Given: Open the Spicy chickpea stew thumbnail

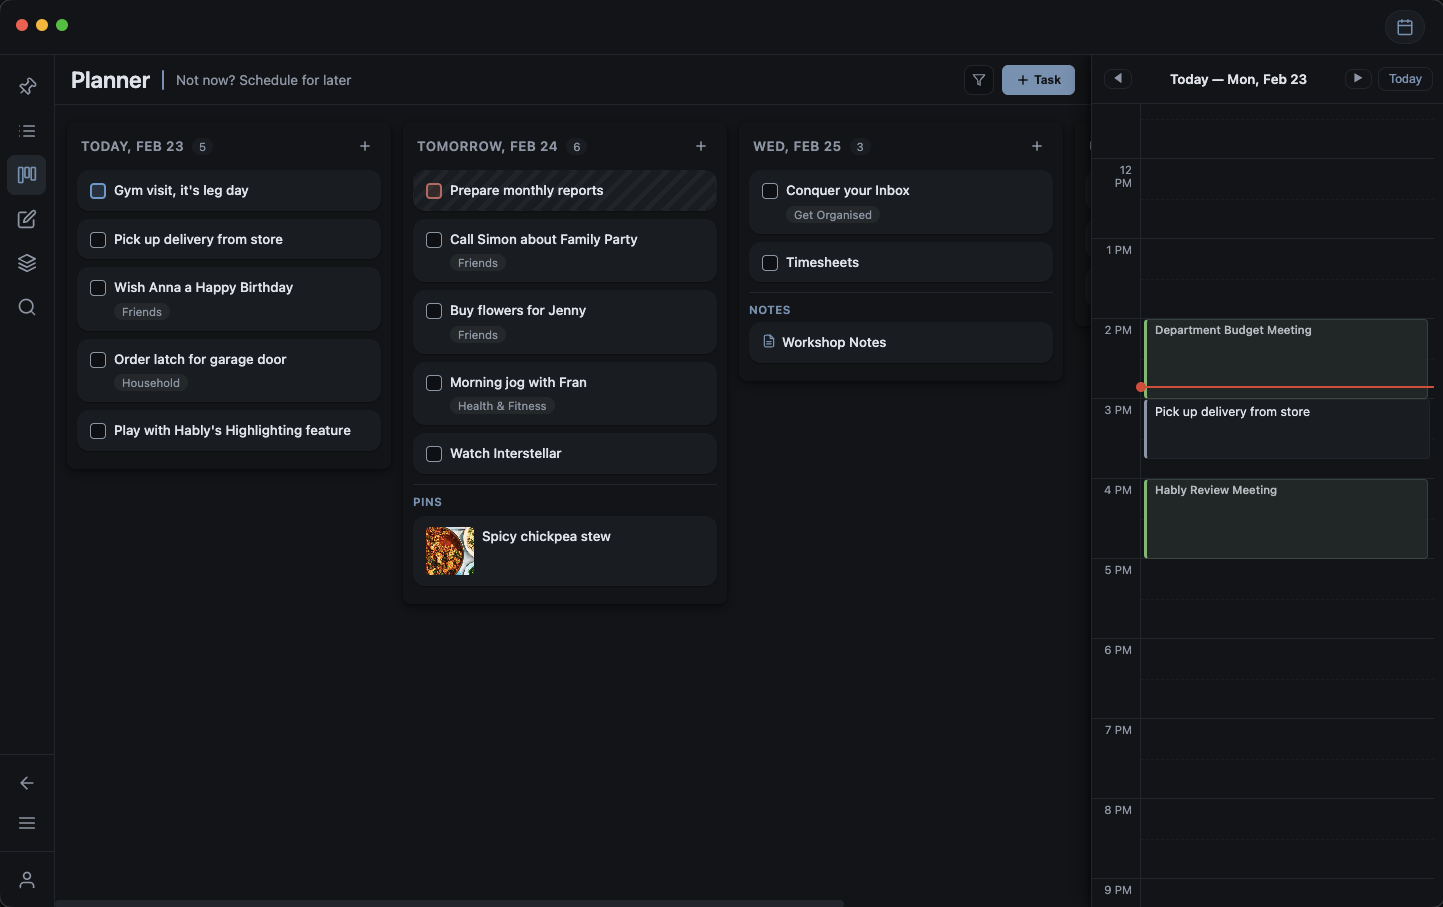Looking at the screenshot, I should tap(450, 551).
